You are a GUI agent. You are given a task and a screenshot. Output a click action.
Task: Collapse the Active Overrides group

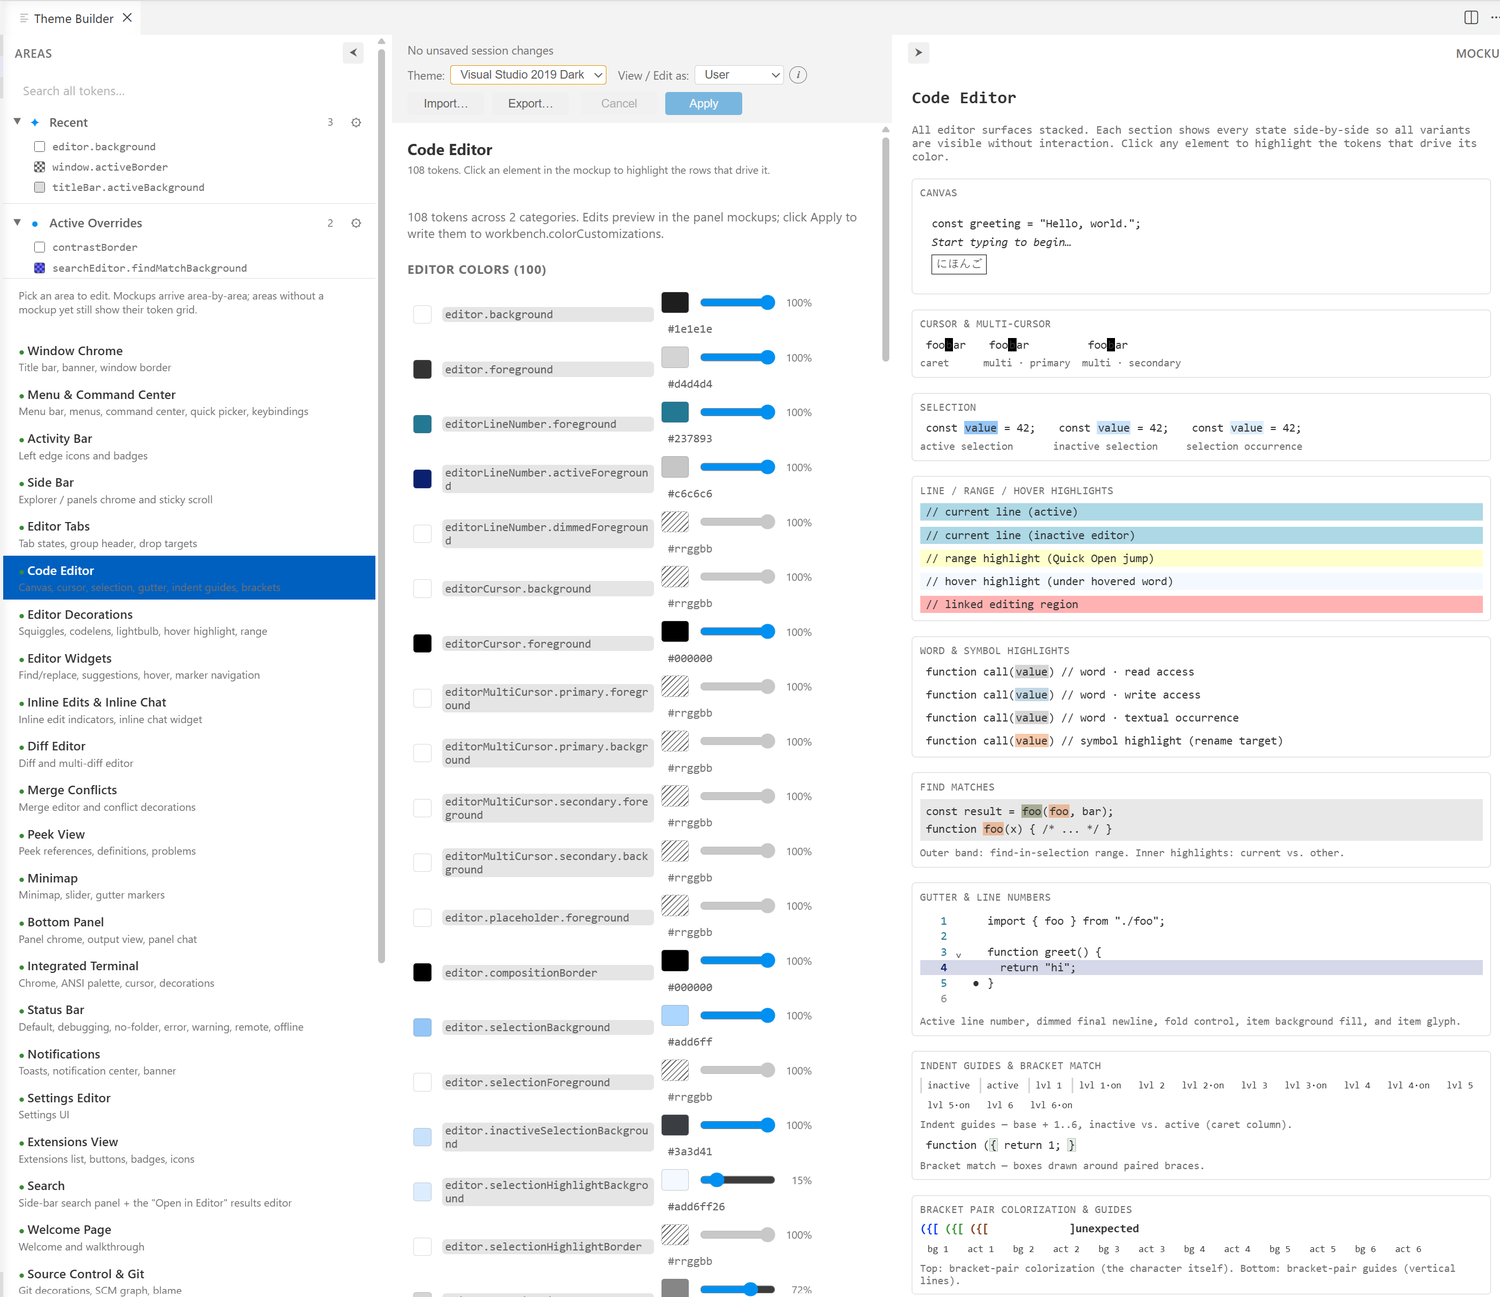click(17, 223)
